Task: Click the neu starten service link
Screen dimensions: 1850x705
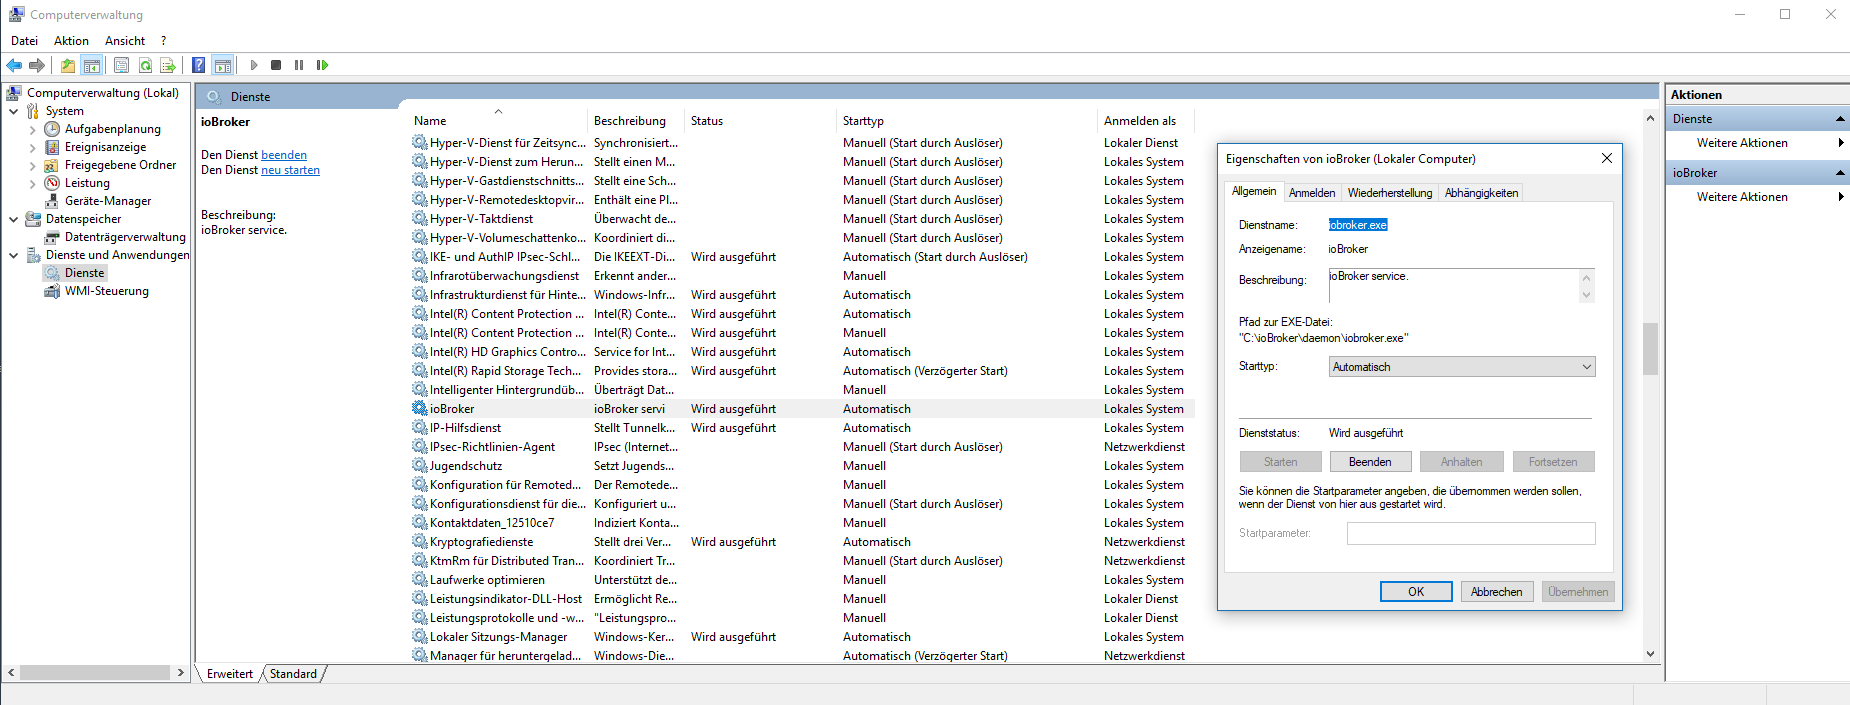Action: [290, 170]
